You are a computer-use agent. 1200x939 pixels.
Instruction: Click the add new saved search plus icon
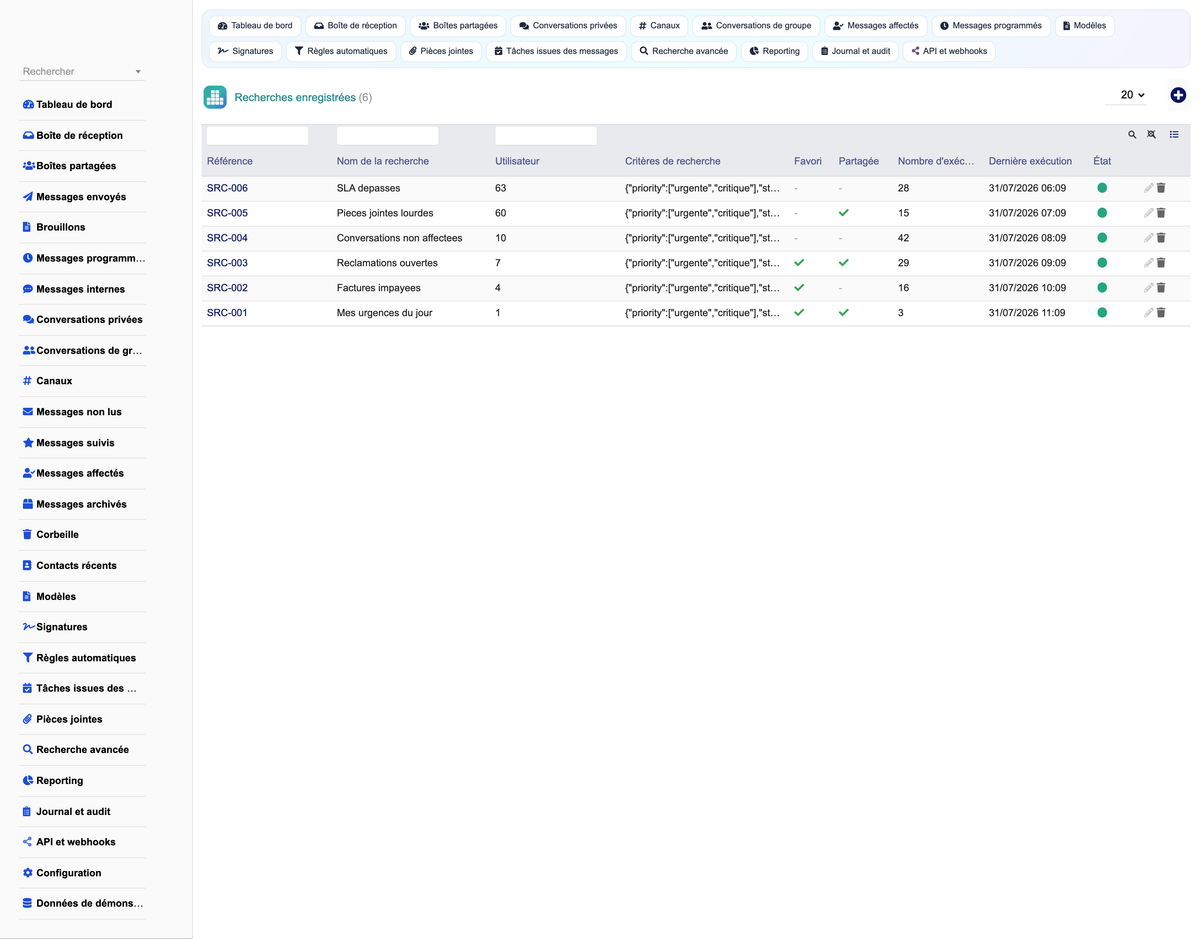(x=1178, y=95)
